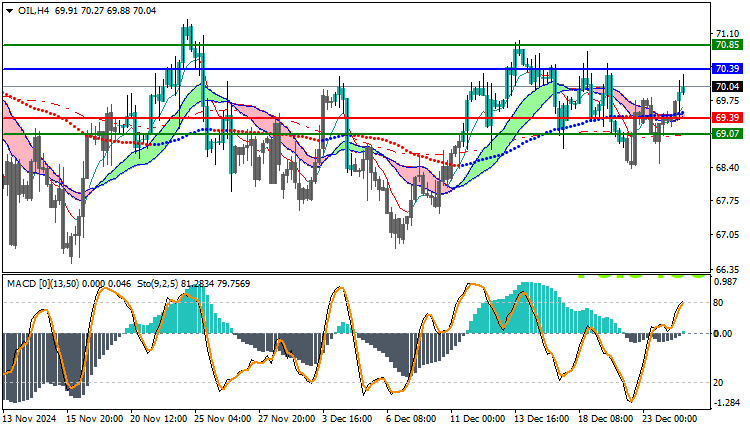
Task: Select the blue 70.39 price level tag
Action: tap(727, 69)
